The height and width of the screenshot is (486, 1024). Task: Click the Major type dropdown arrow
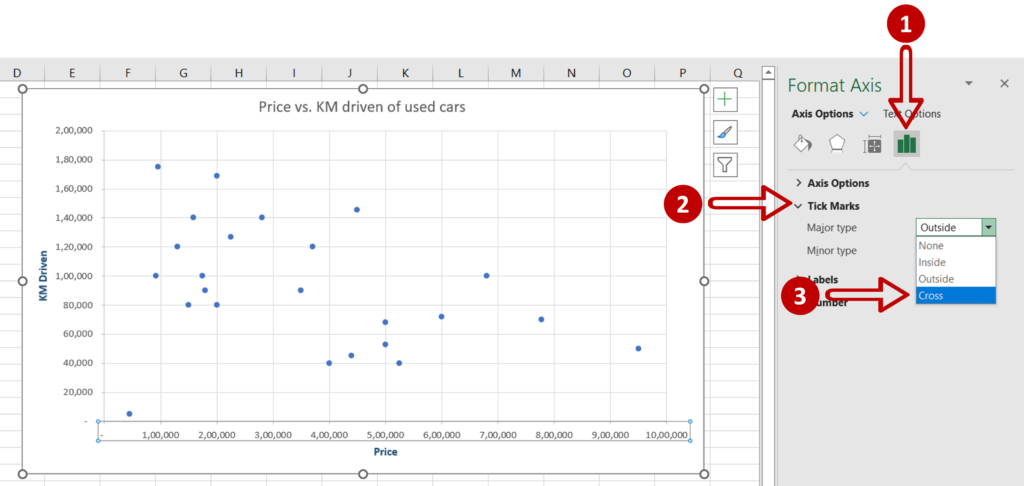click(988, 228)
